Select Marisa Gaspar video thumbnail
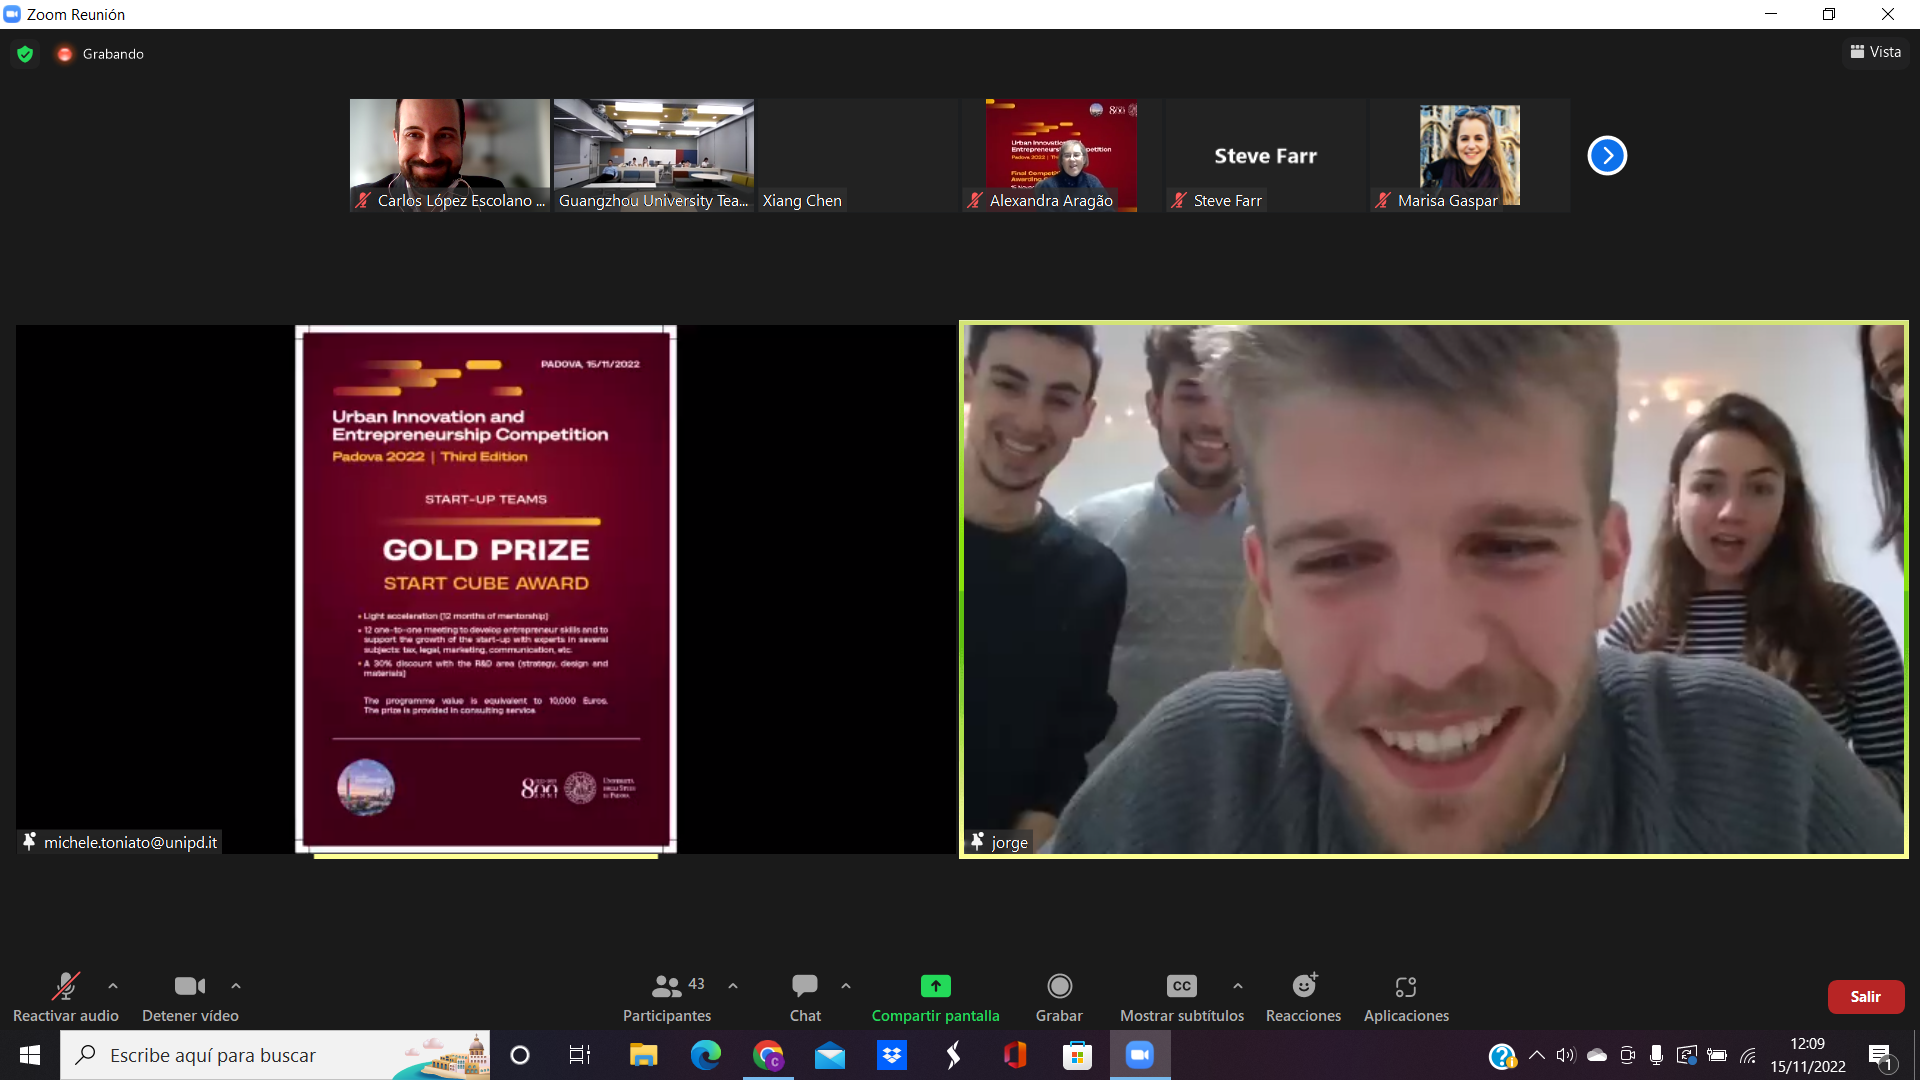 1470,155
